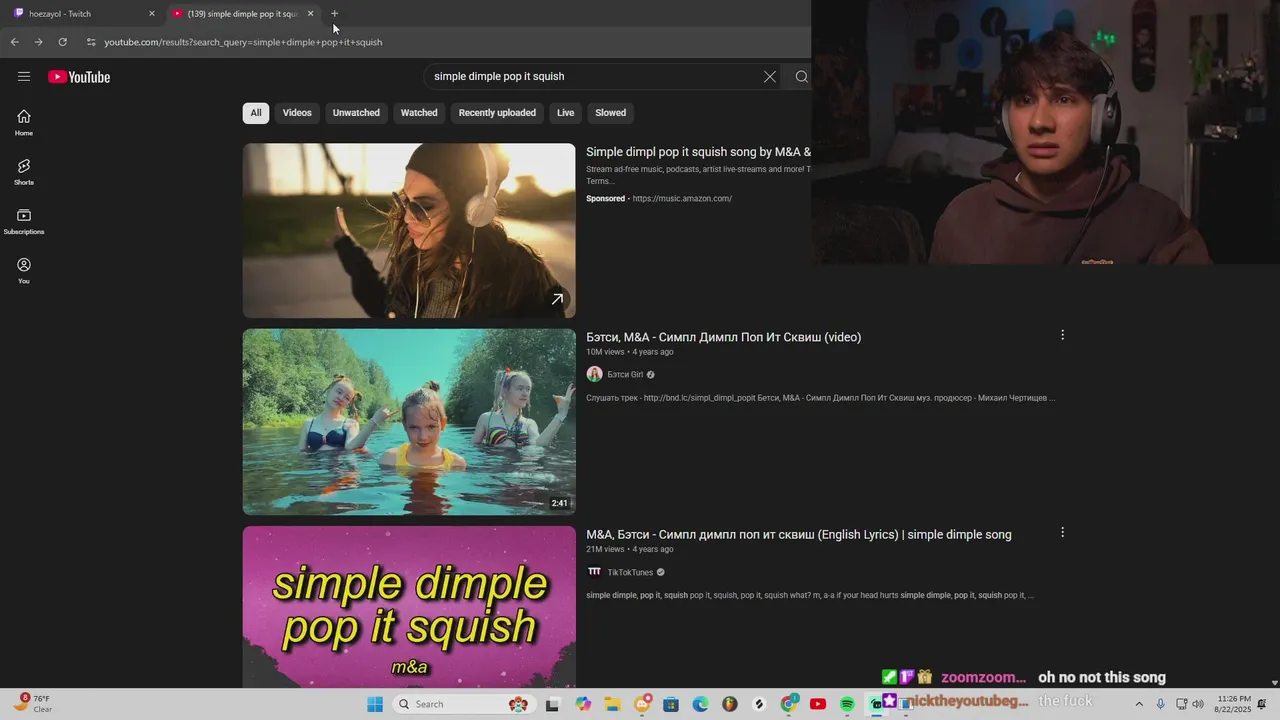Image resolution: width=1280 pixels, height=720 pixels.
Task: Switch to the hoezayol - Twitch tab
Action: coord(83,14)
